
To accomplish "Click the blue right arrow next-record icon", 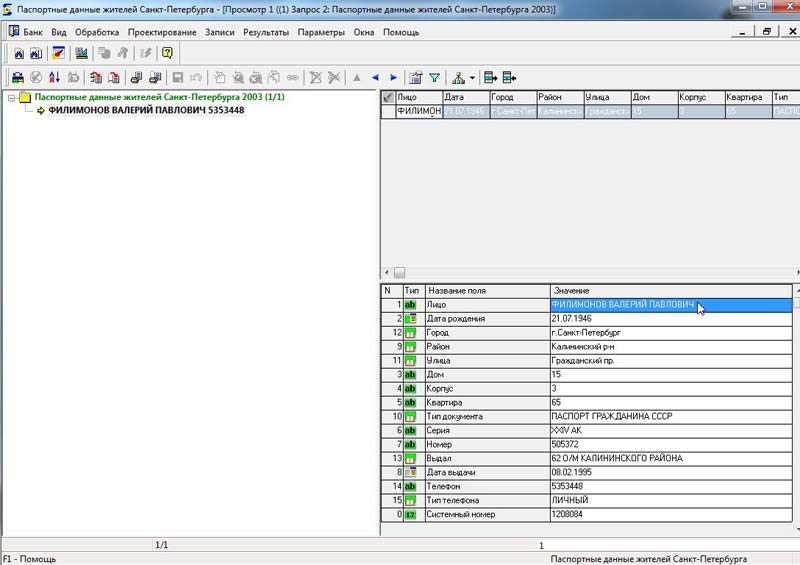I will point(394,77).
